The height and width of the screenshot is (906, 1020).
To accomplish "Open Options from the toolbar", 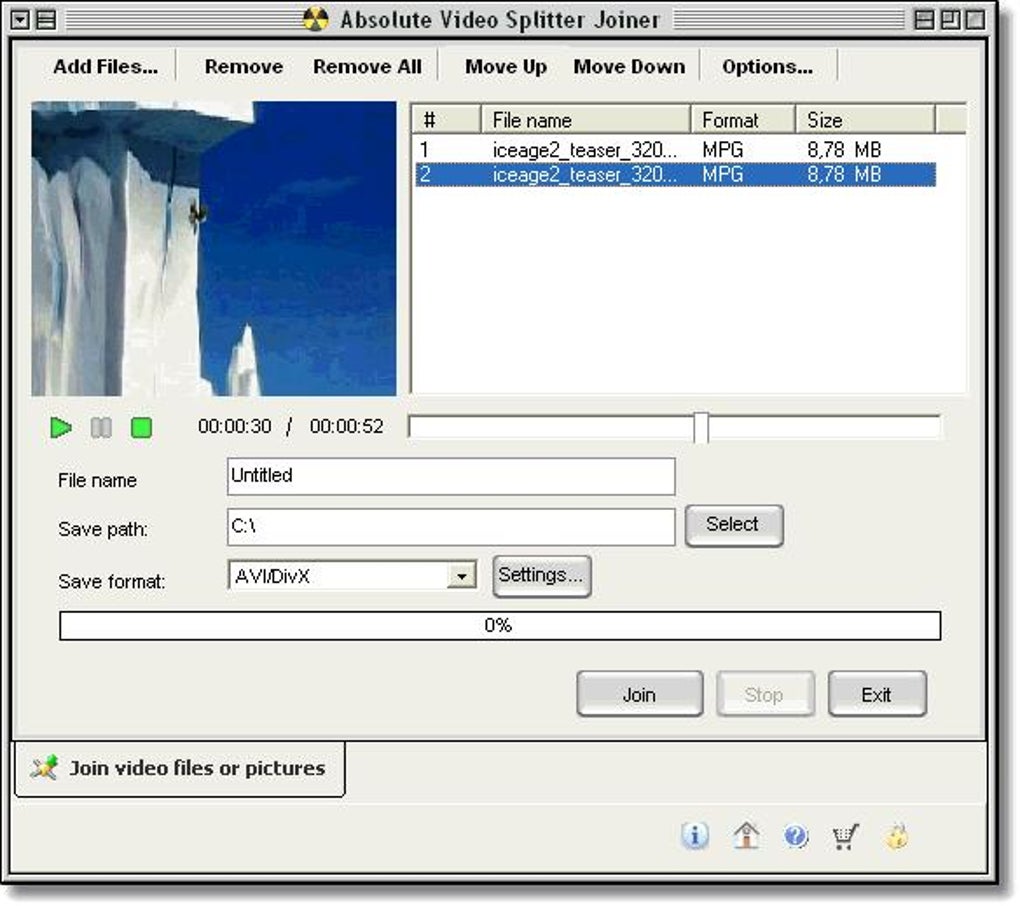I will (x=767, y=66).
